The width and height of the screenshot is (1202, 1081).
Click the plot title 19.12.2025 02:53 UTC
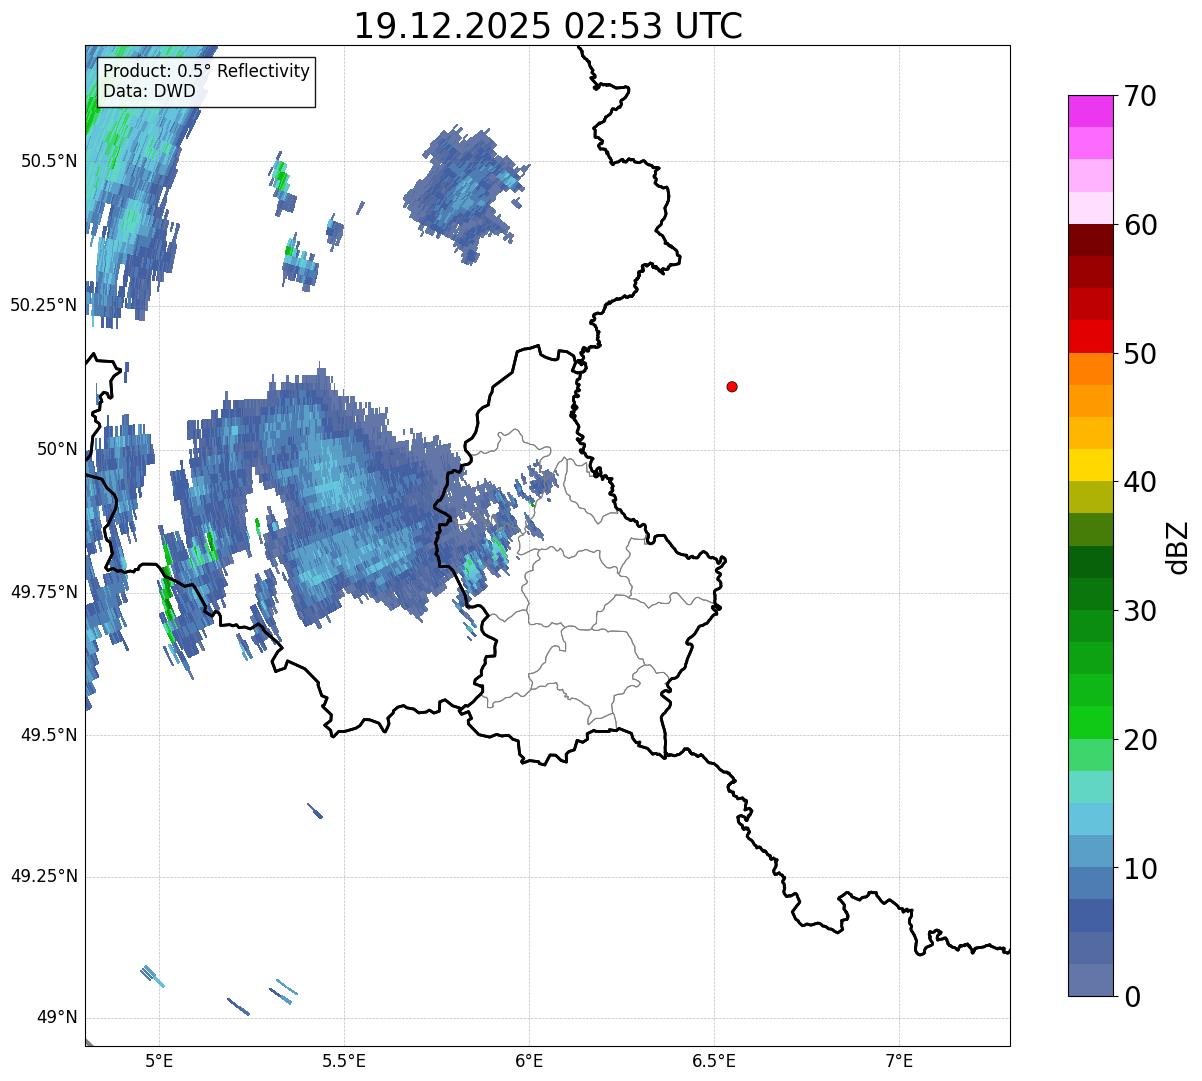click(548, 26)
